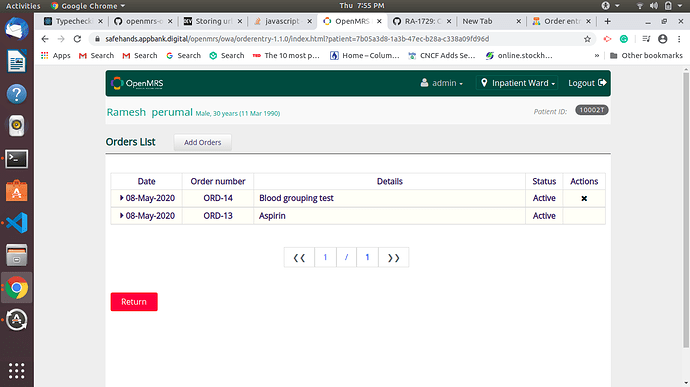
Task: Go to next page of orders
Action: point(393,258)
